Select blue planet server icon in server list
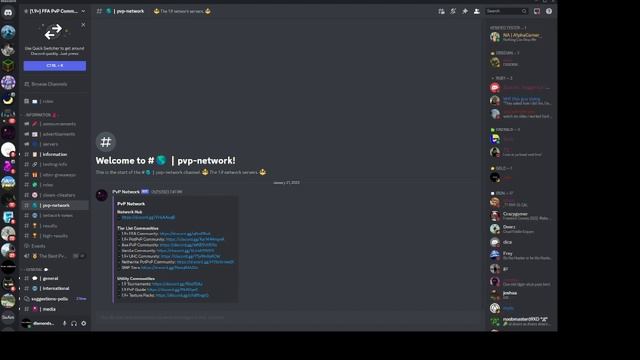640x360 pixels. [8, 32]
